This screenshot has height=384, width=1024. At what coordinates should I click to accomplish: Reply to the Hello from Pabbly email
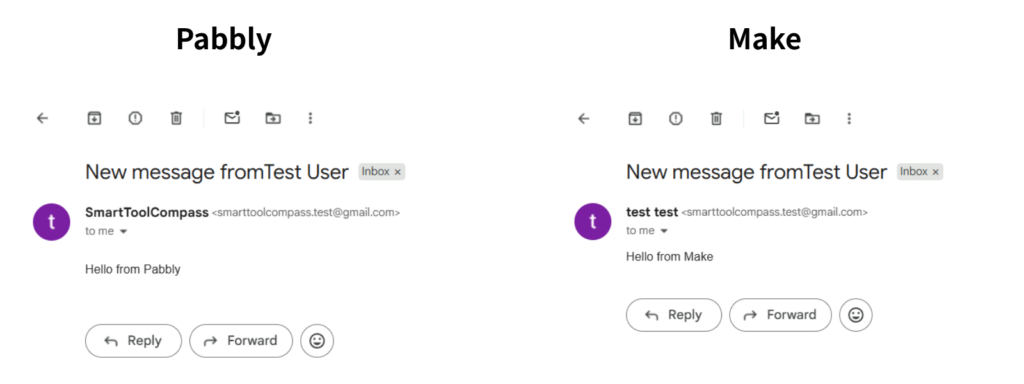[134, 341]
